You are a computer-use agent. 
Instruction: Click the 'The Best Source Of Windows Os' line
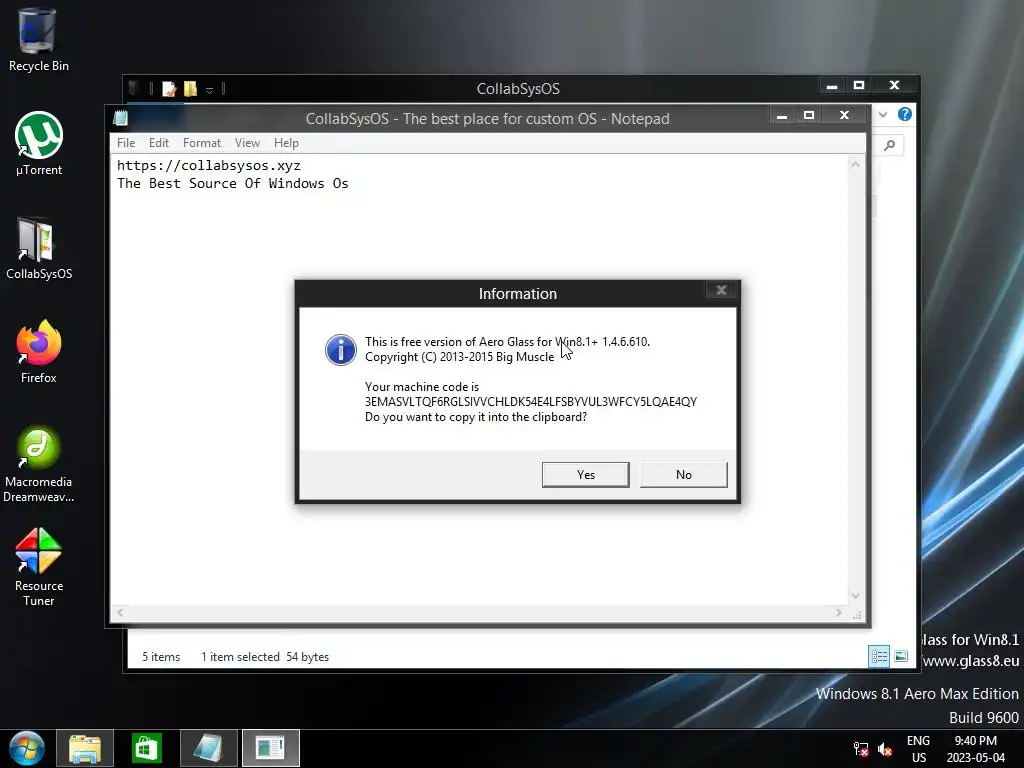pyautogui.click(x=233, y=184)
